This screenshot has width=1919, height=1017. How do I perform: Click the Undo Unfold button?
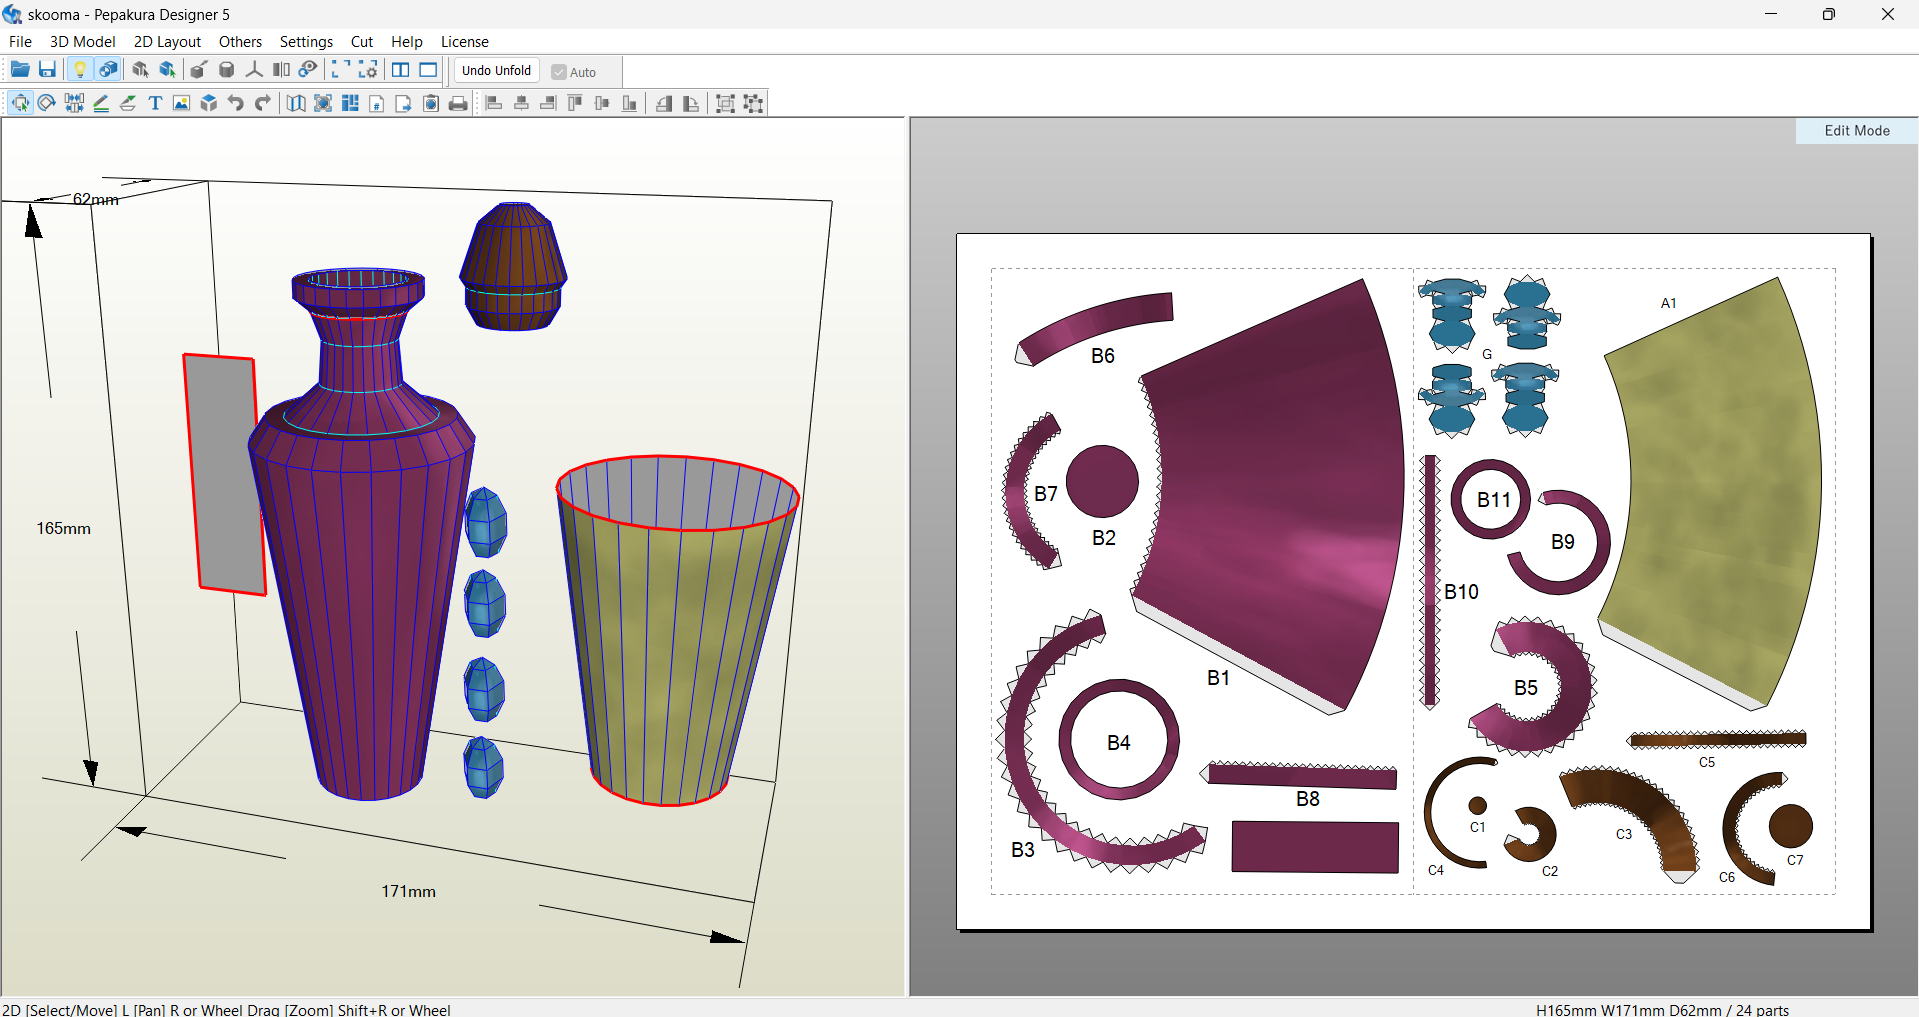click(496, 70)
